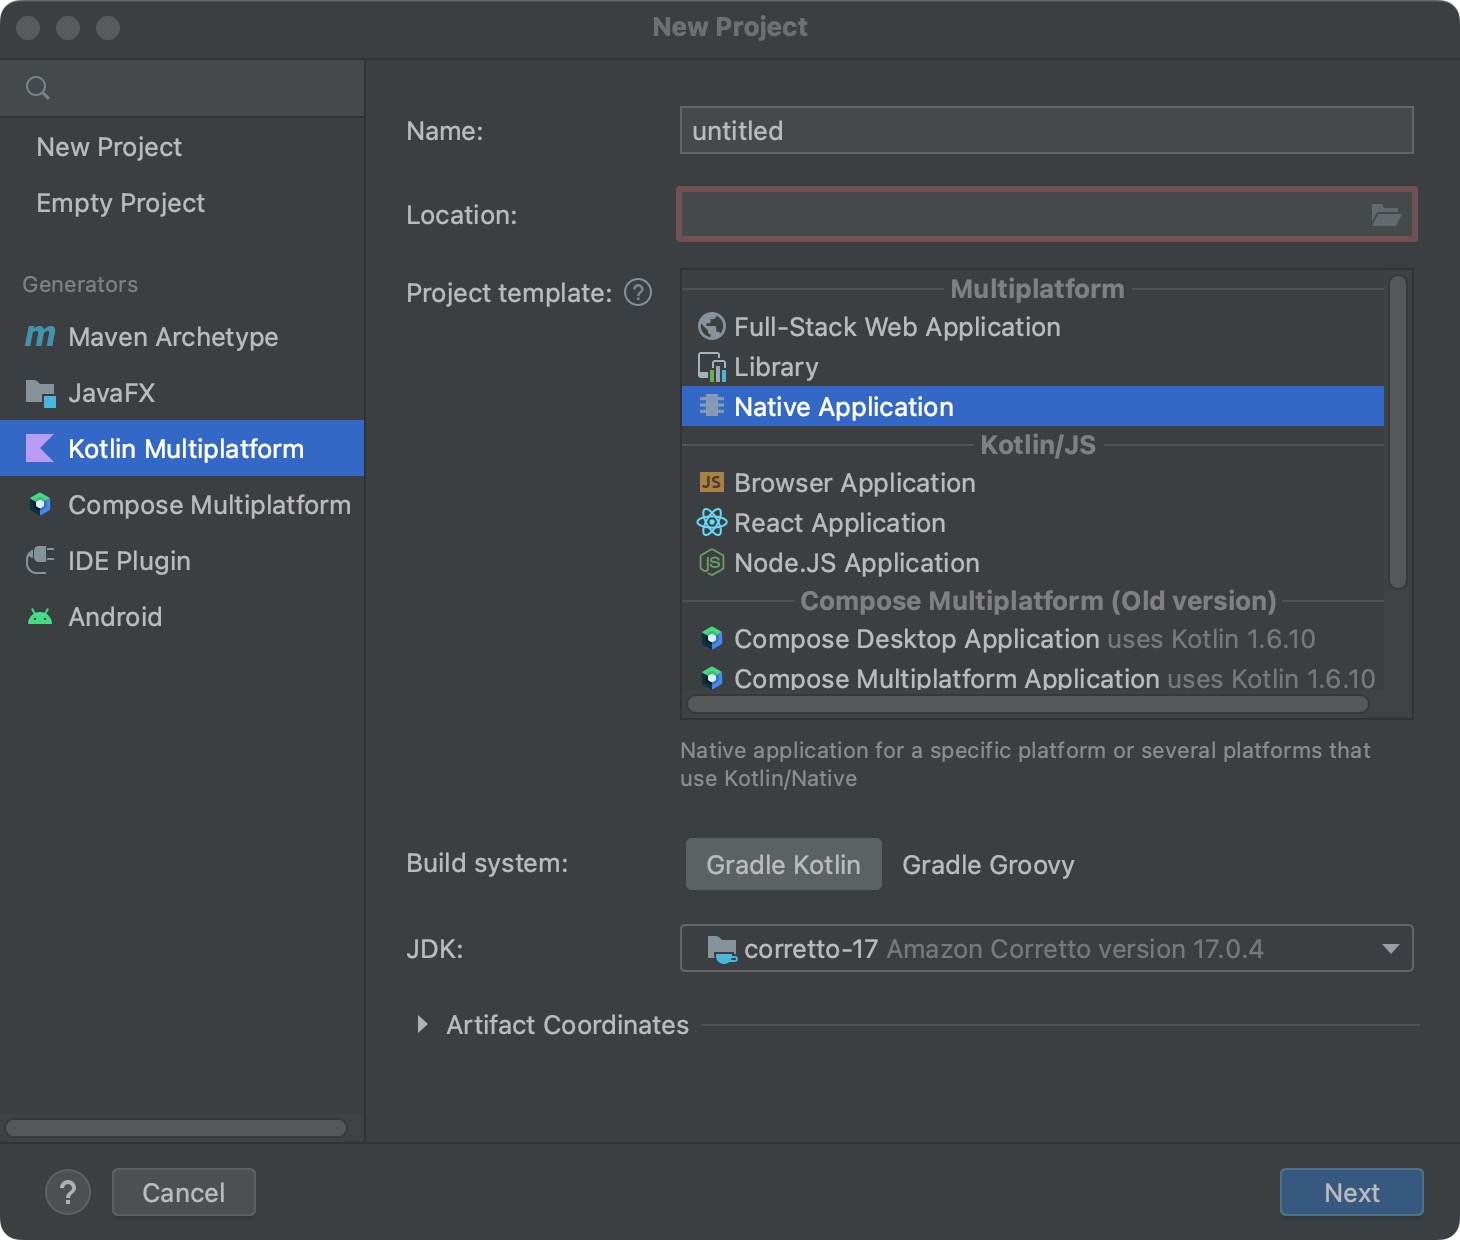Choose the Compose Multiplatform generator
This screenshot has width=1460, height=1240.
[182, 505]
